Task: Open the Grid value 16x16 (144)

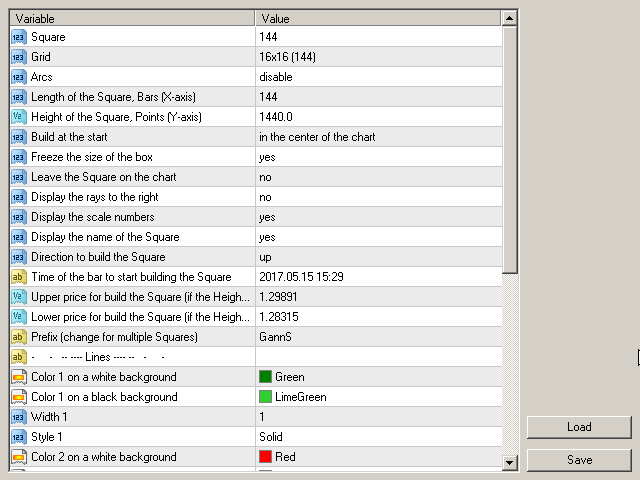Action: [x=379, y=57]
